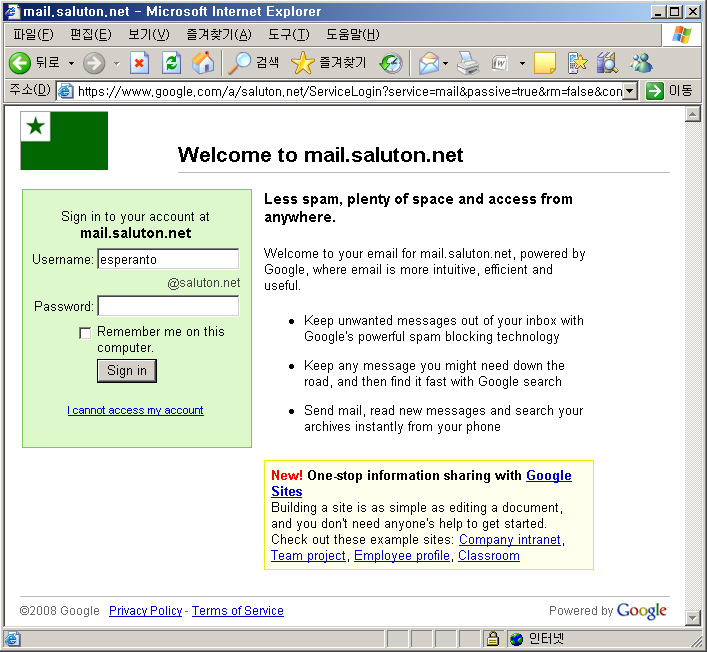Click the phone with star toolbar icon

click(577, 63)
